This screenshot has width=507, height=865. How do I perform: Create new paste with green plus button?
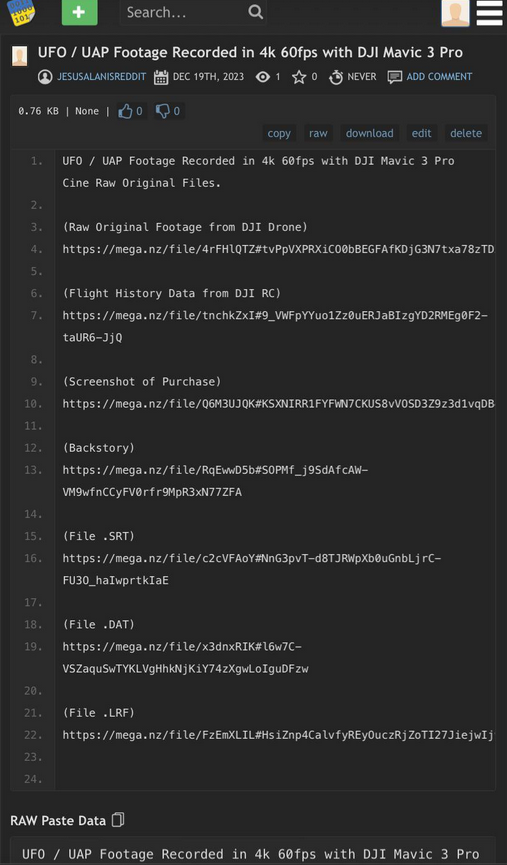(x=79, y=12)
